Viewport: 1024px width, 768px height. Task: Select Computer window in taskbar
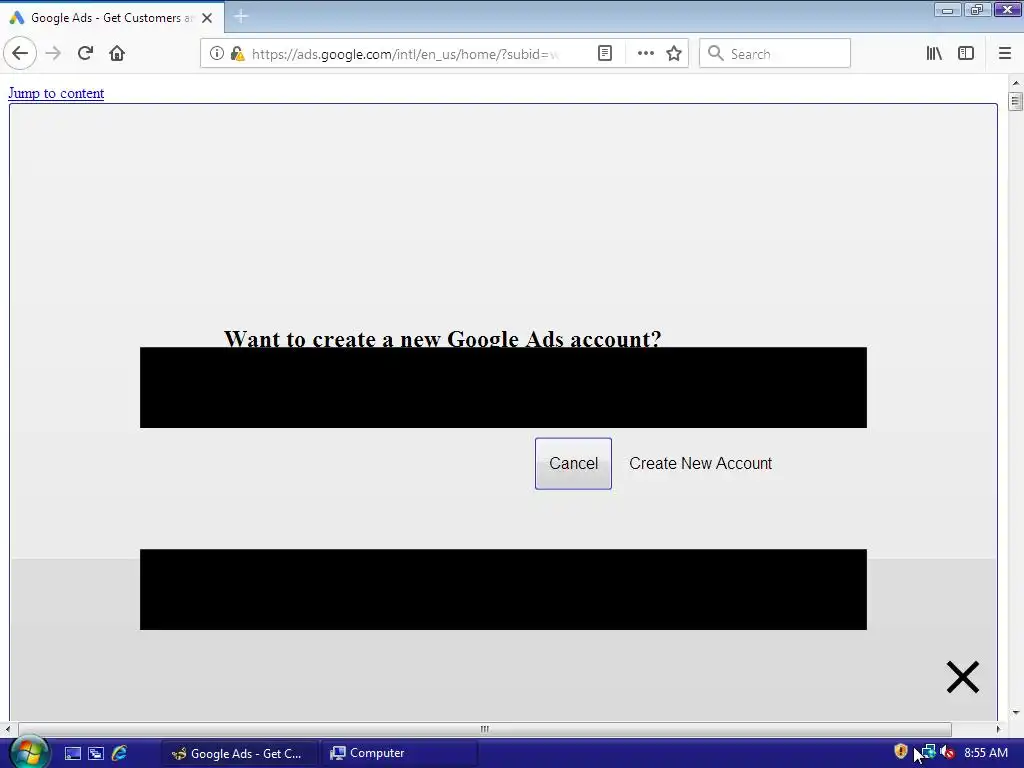[400, 753]
